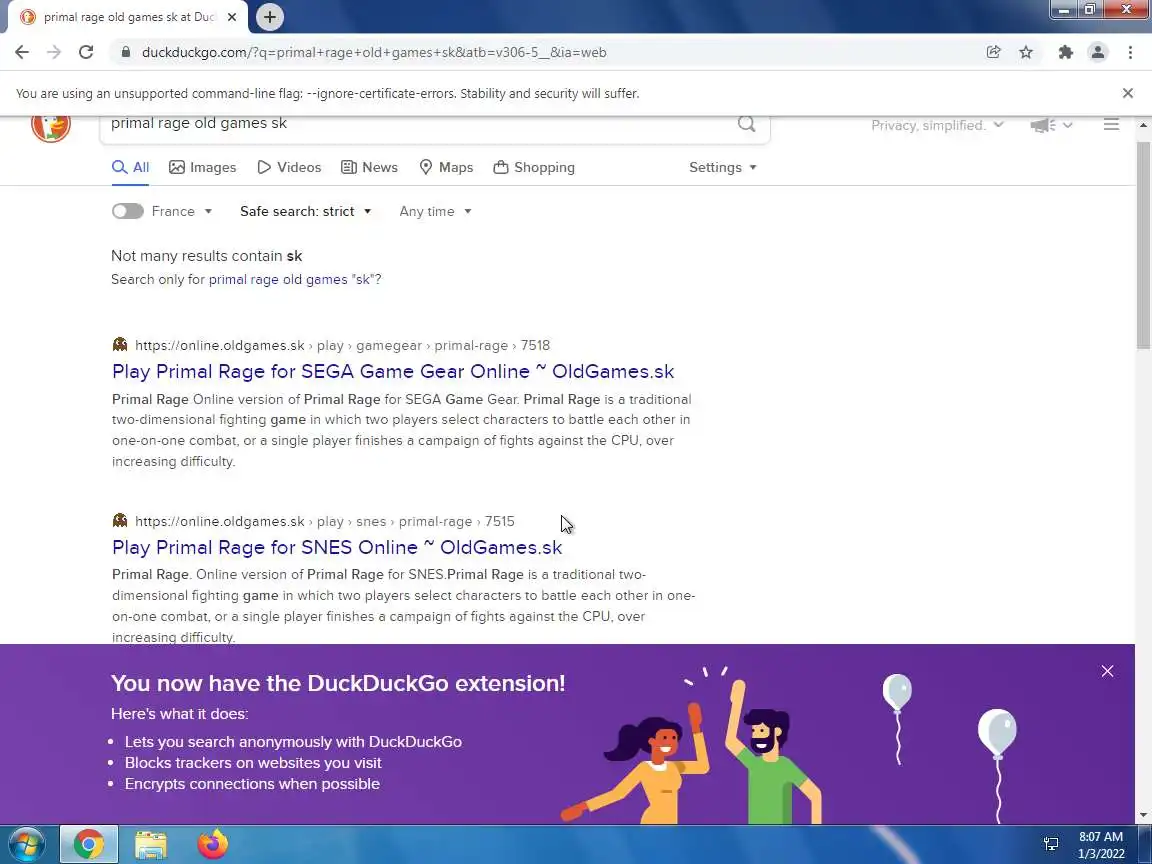Switch to the News tab

(370, 168)
